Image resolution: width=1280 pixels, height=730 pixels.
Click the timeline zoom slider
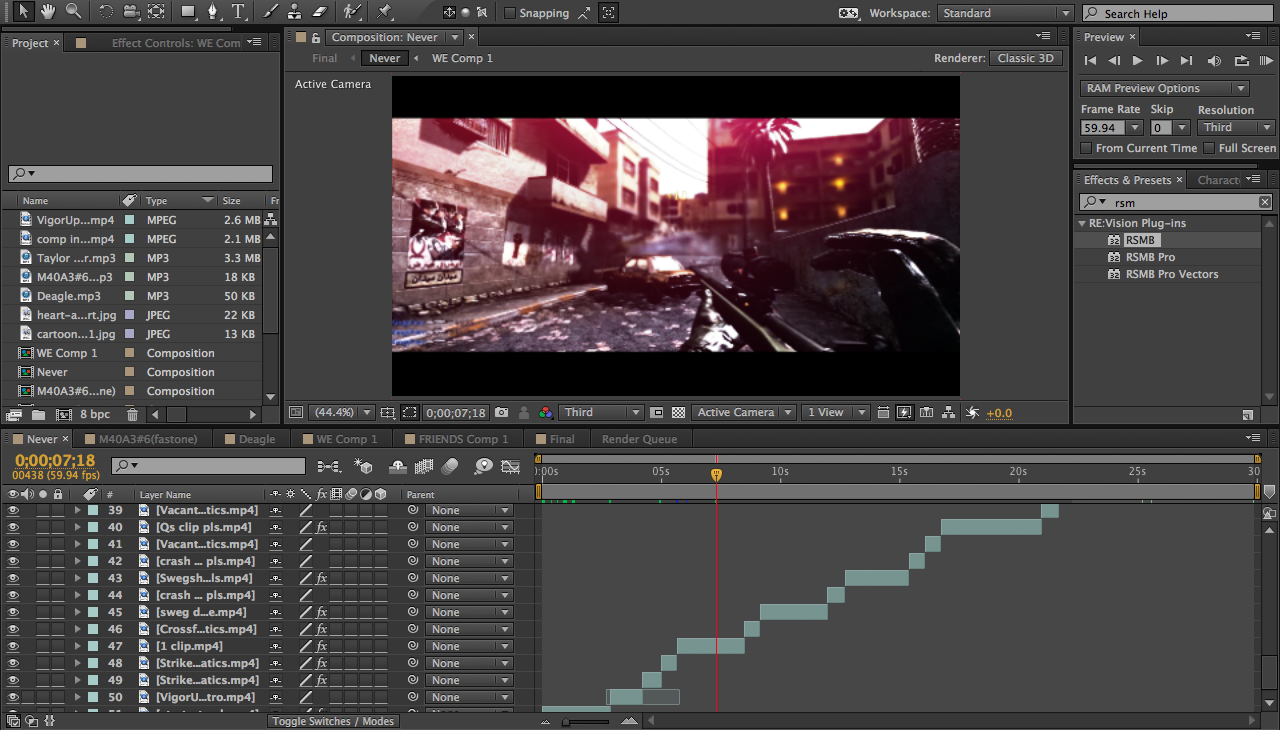click(567, 721)
